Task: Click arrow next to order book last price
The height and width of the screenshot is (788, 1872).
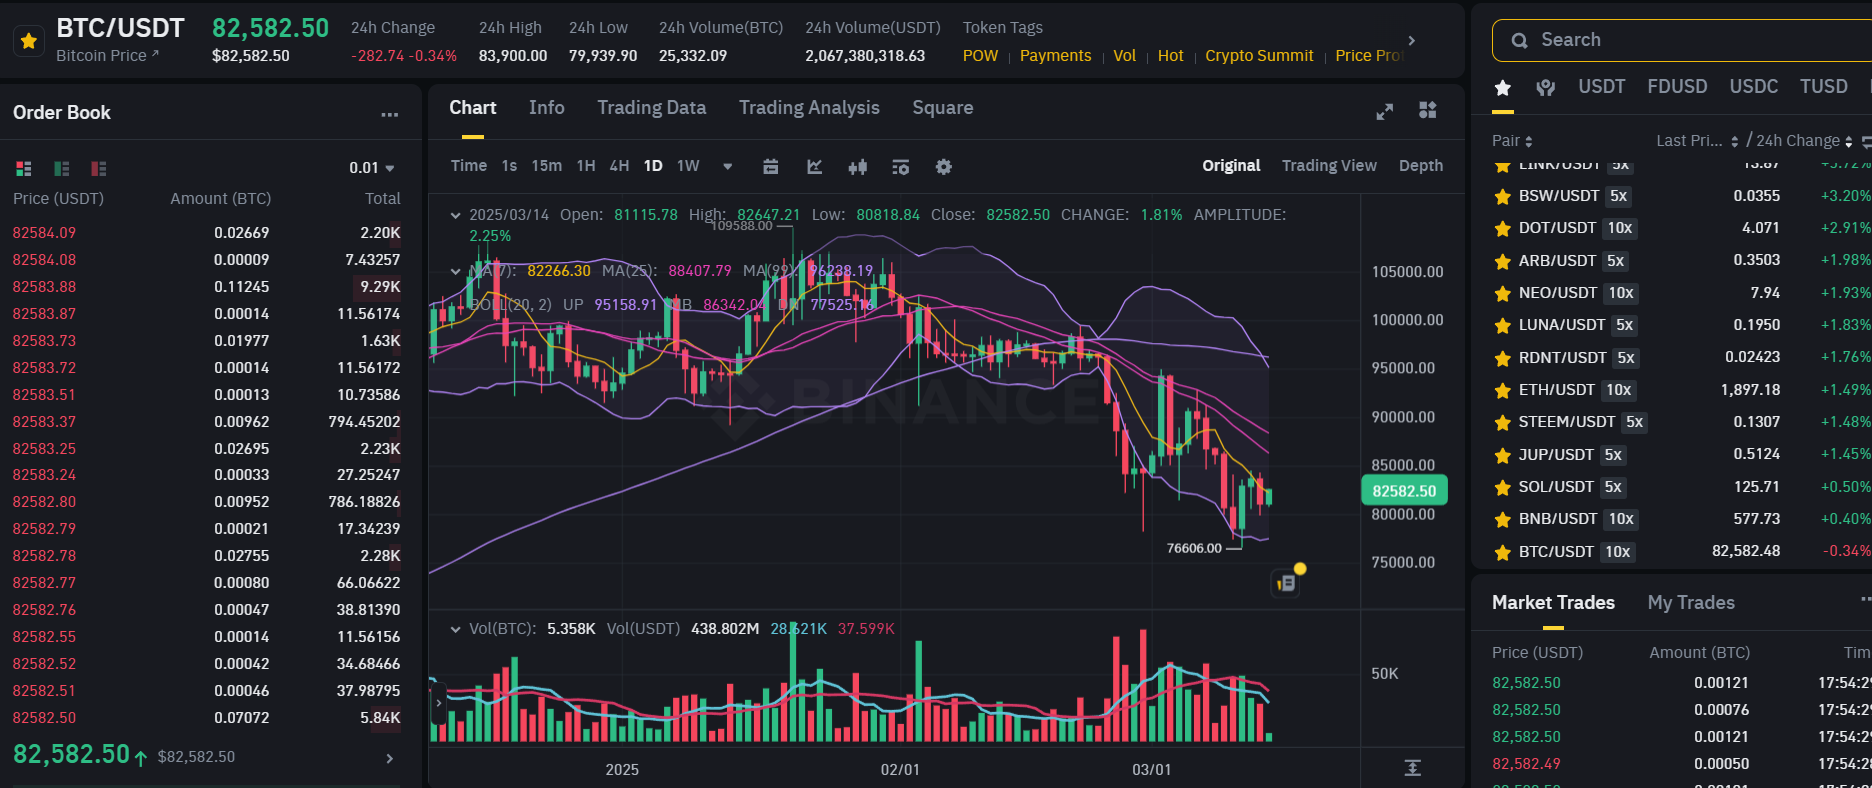Action: pos(390,759)
